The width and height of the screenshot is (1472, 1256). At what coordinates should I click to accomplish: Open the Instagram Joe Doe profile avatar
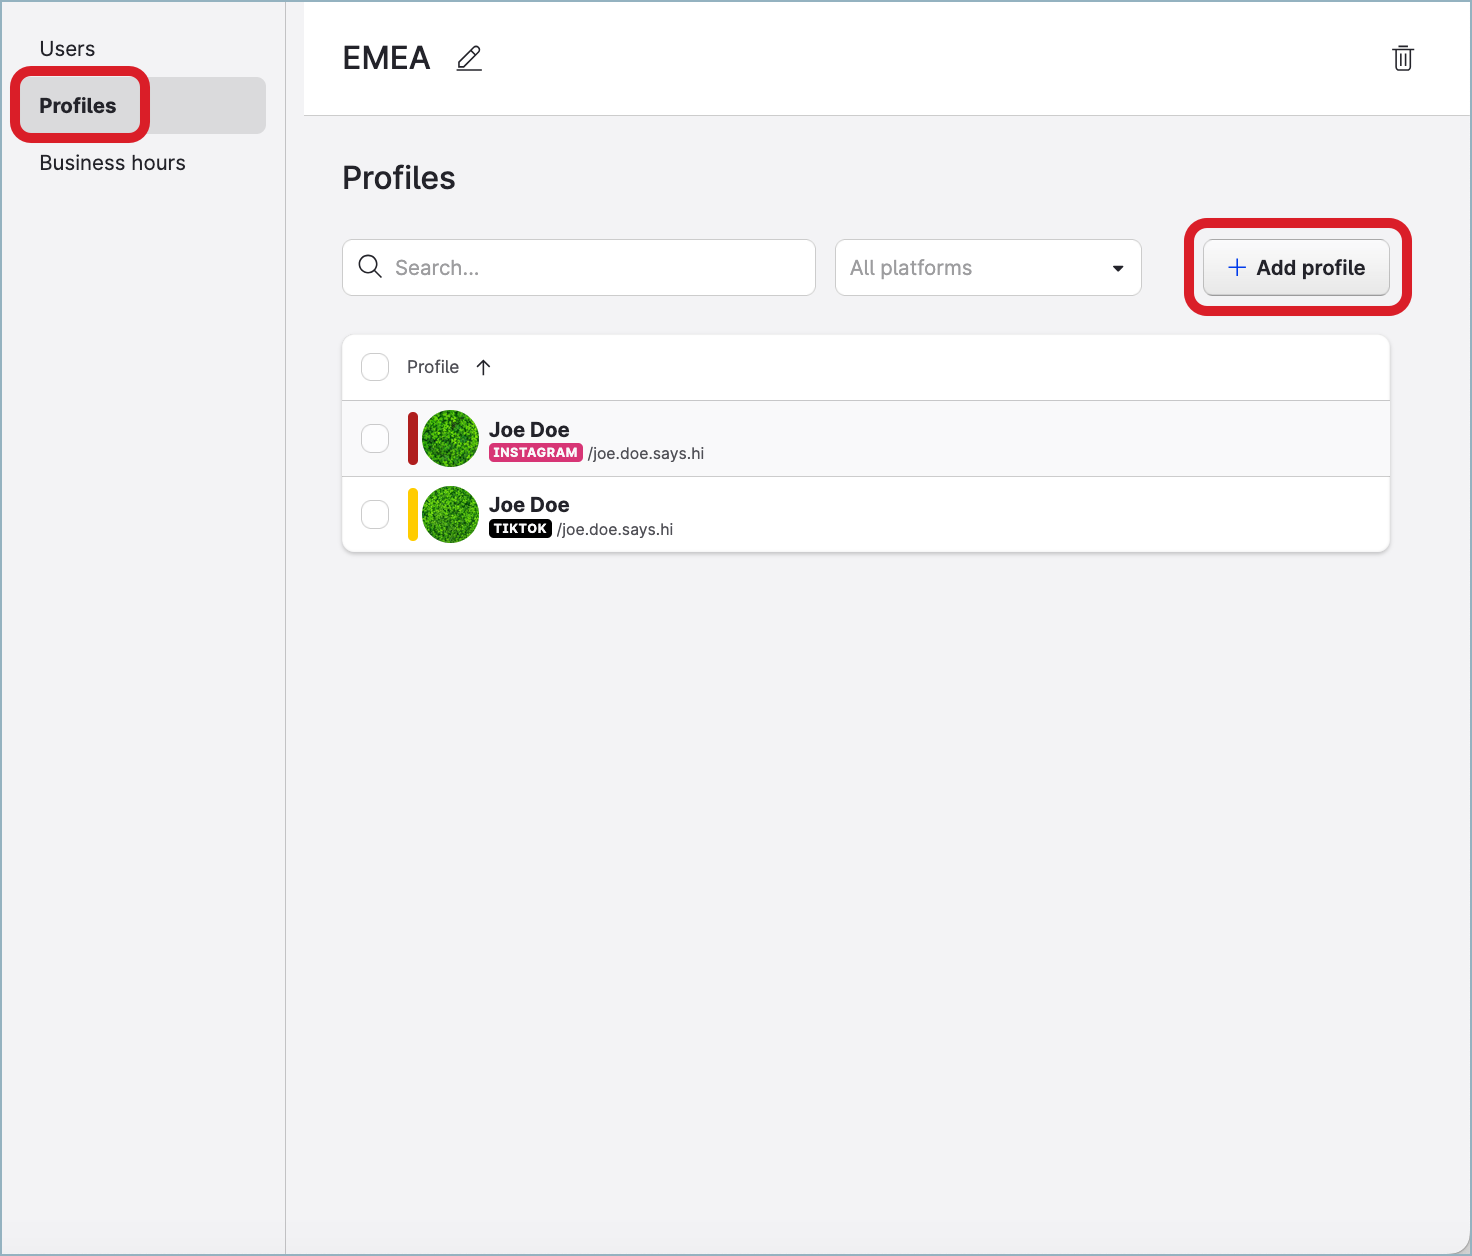(449, 438)
